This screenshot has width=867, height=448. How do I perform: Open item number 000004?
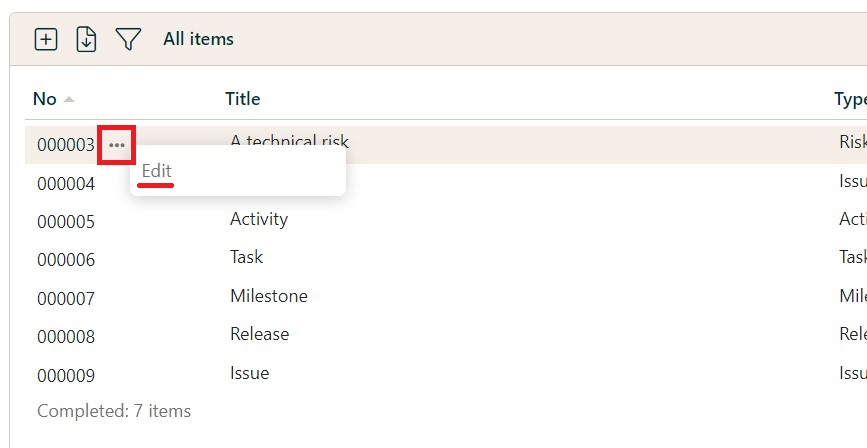[x=66, y=184]
